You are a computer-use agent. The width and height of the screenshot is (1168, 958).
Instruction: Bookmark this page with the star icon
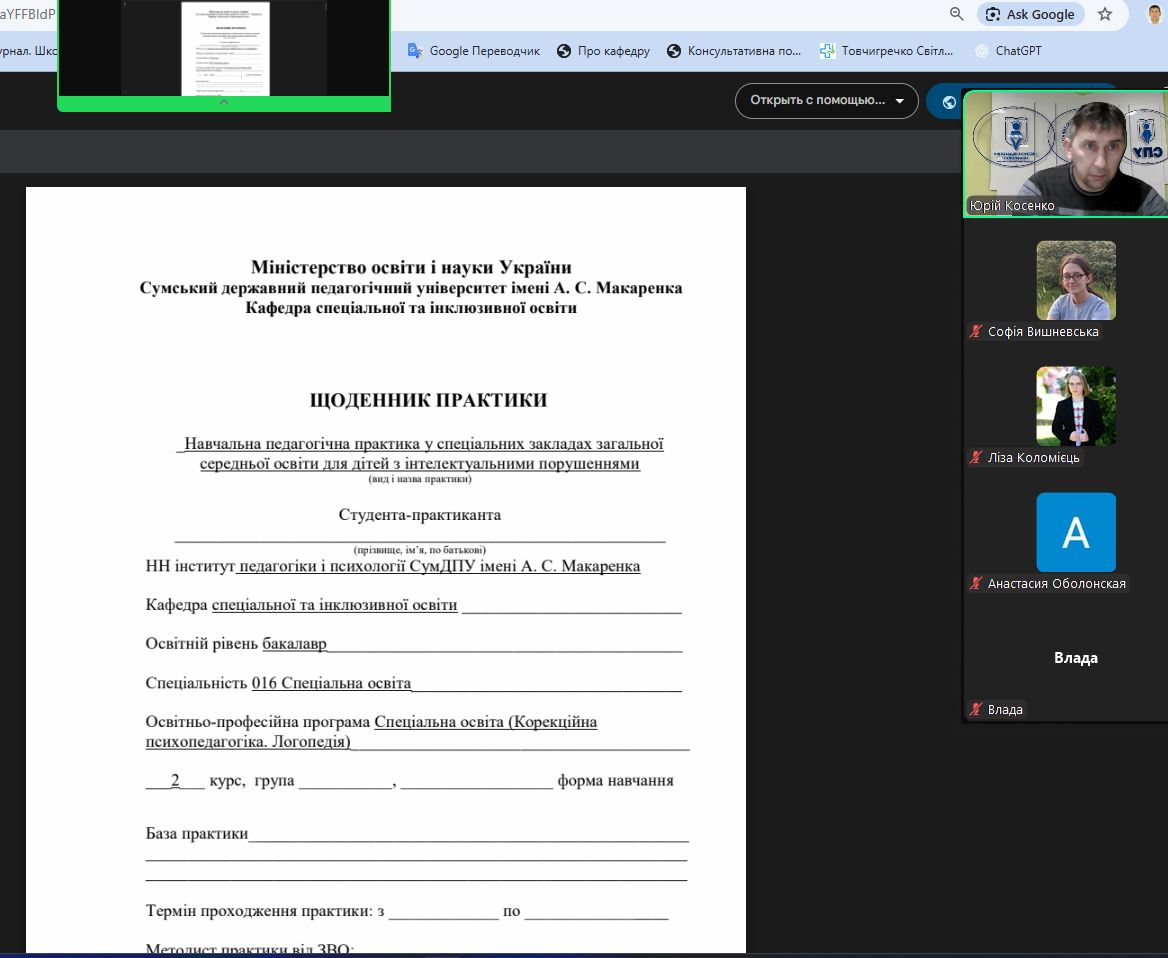pyautogui.click(x=1105, y=14)
